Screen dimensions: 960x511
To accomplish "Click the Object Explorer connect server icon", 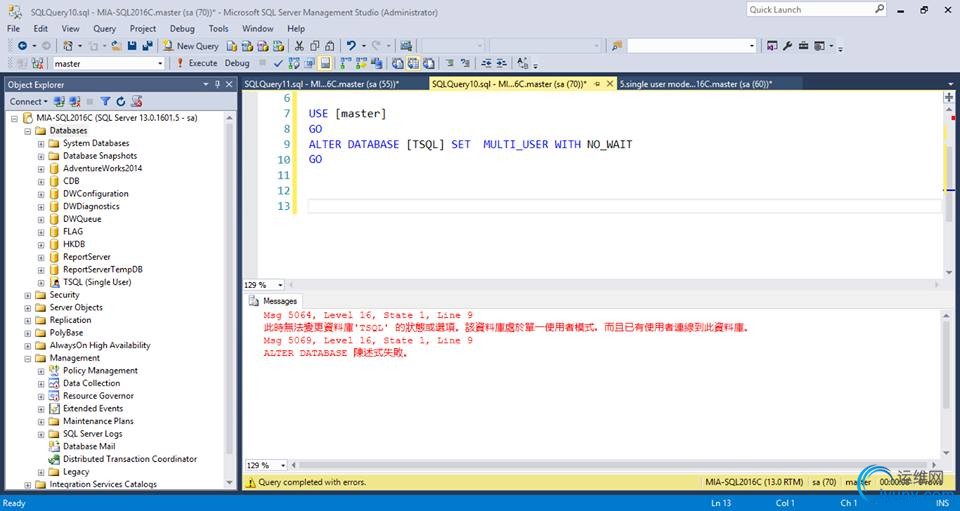I will (59, 102).
